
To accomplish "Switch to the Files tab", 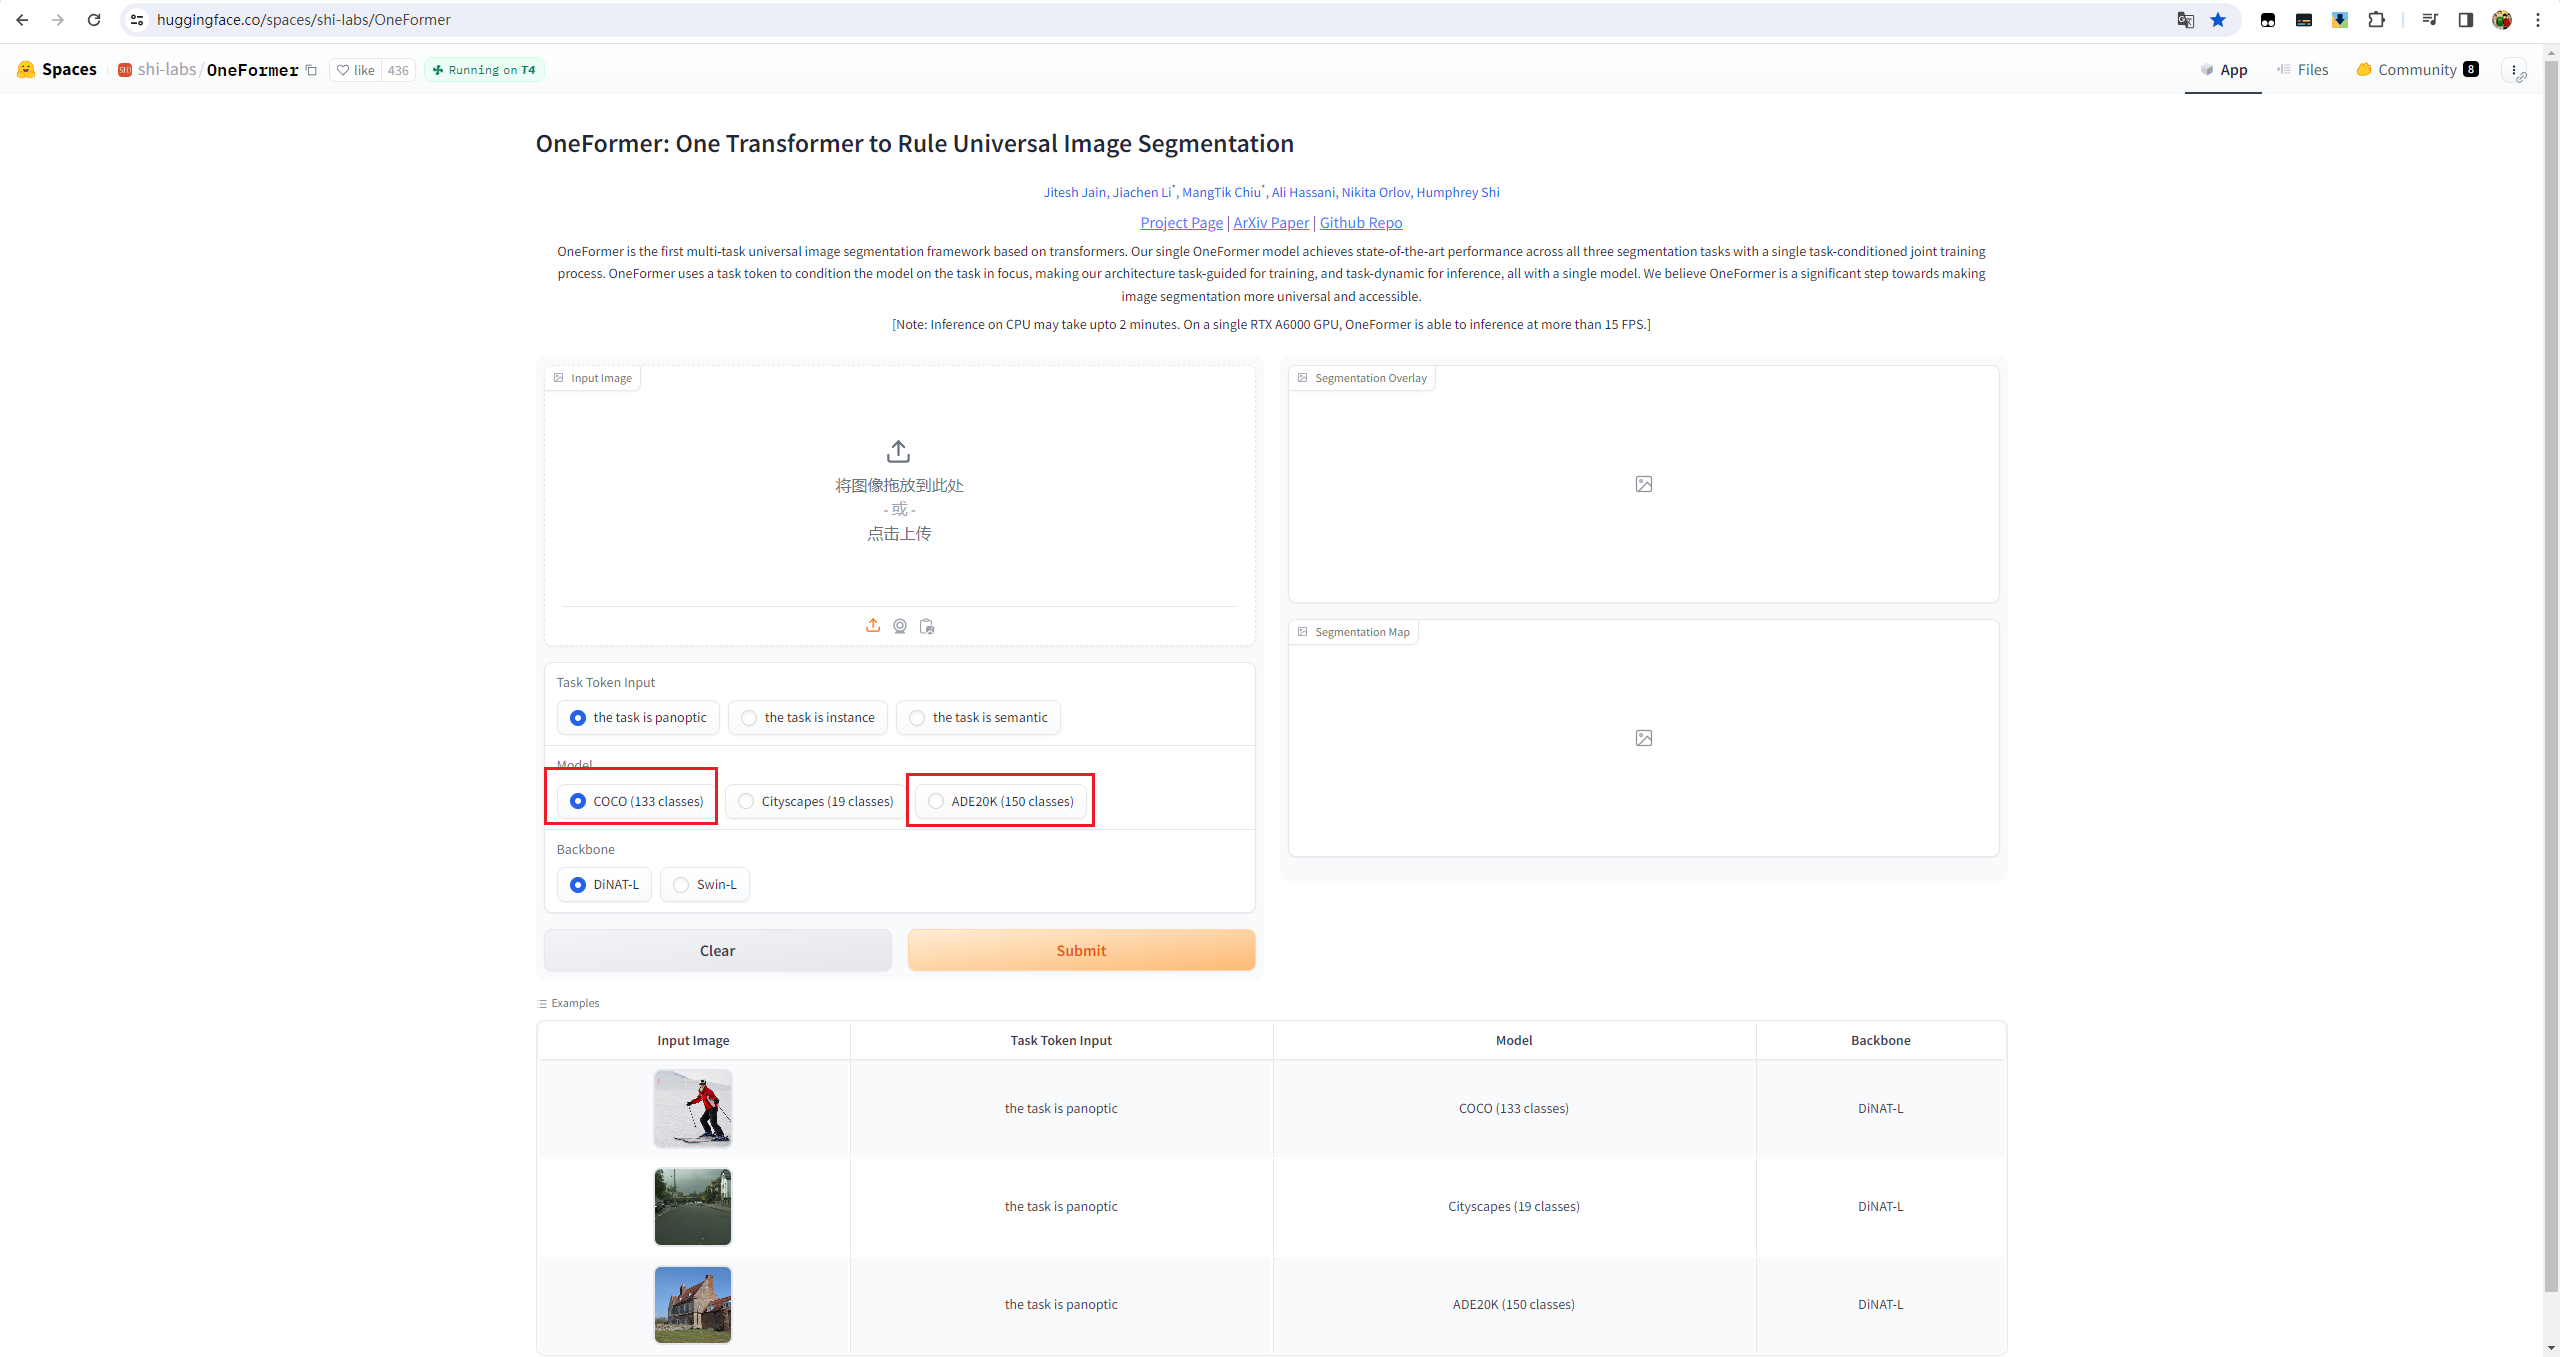I will 2303,70.
